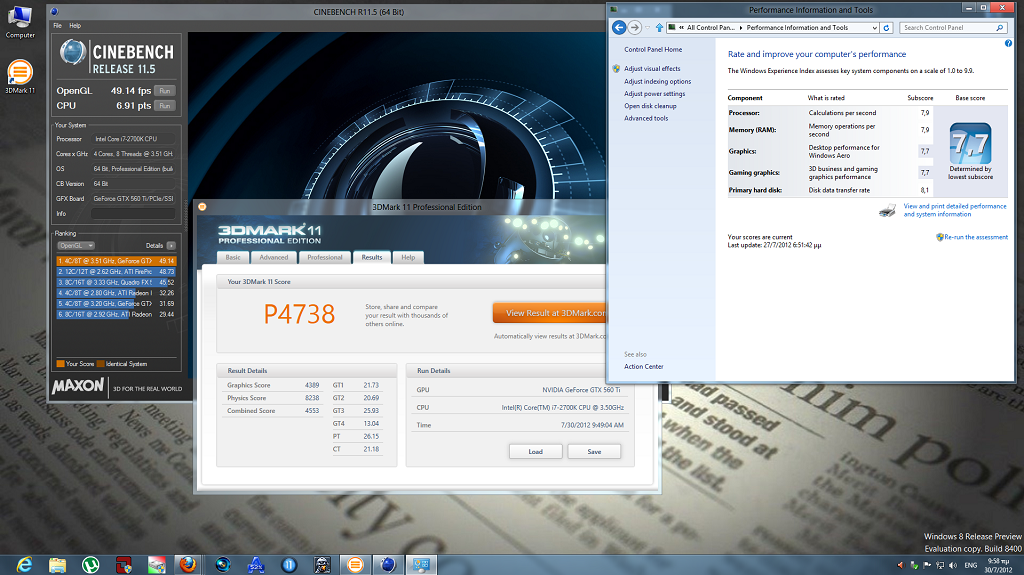Go forward in the Control Panel window
The image size is (1024, 575).
pyautogui.click(x=634, y=27)
